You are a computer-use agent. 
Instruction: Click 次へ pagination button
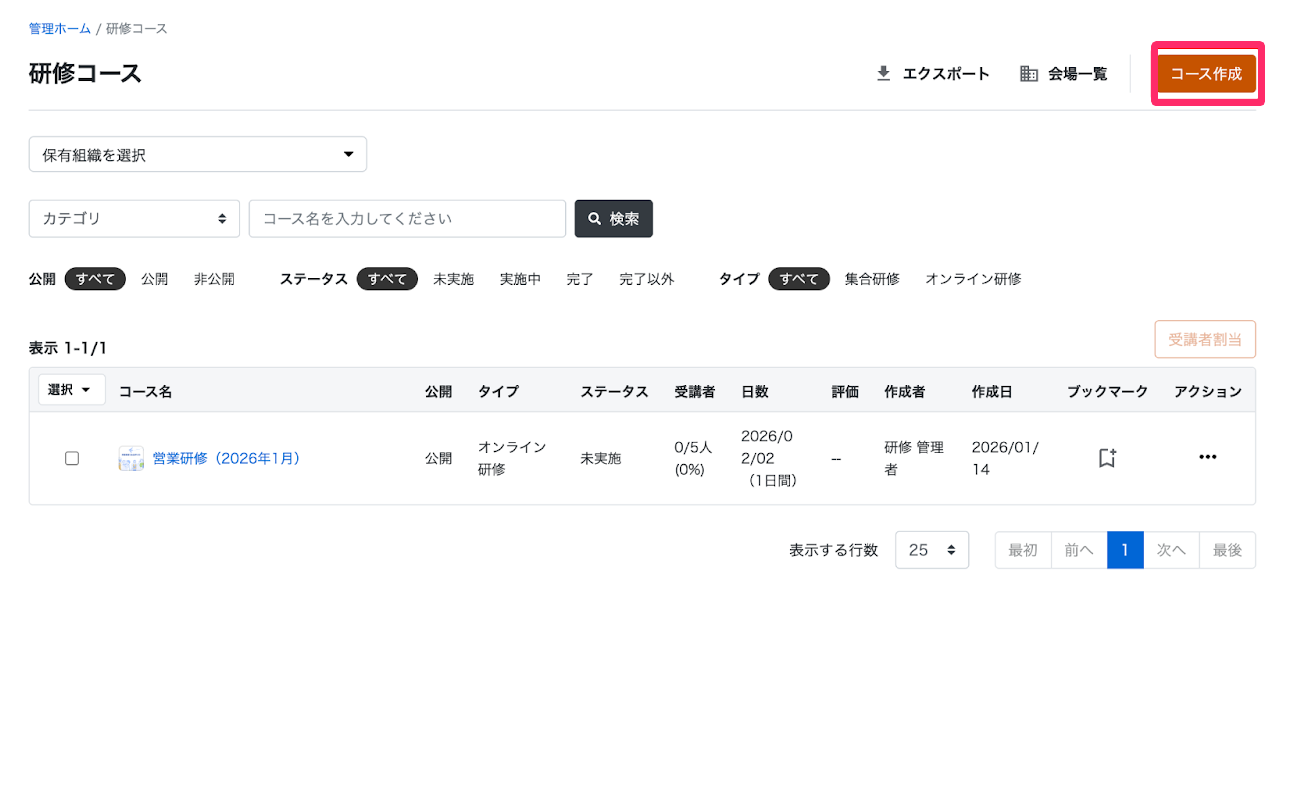coord(1171,550)
